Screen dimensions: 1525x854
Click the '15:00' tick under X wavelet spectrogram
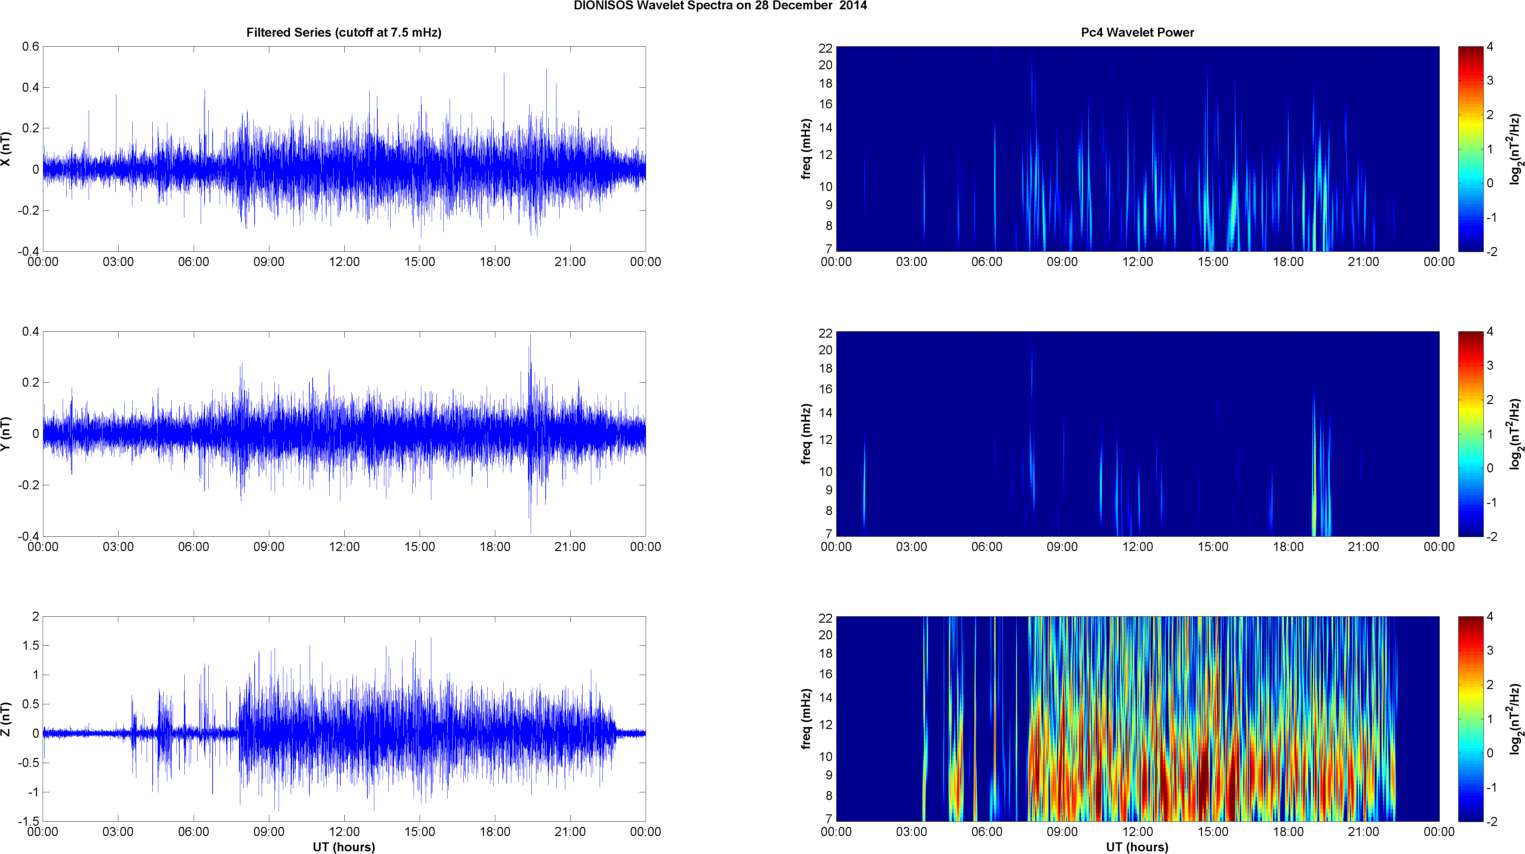[1213, 262]
